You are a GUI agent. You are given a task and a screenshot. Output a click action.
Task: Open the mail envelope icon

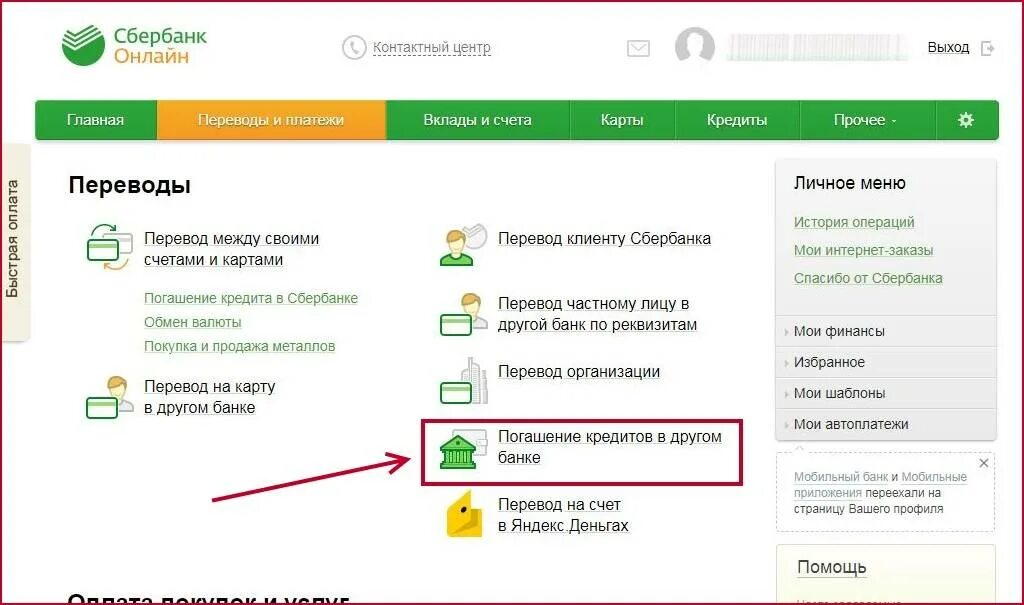pyautogui.click(x=638, y=48)
